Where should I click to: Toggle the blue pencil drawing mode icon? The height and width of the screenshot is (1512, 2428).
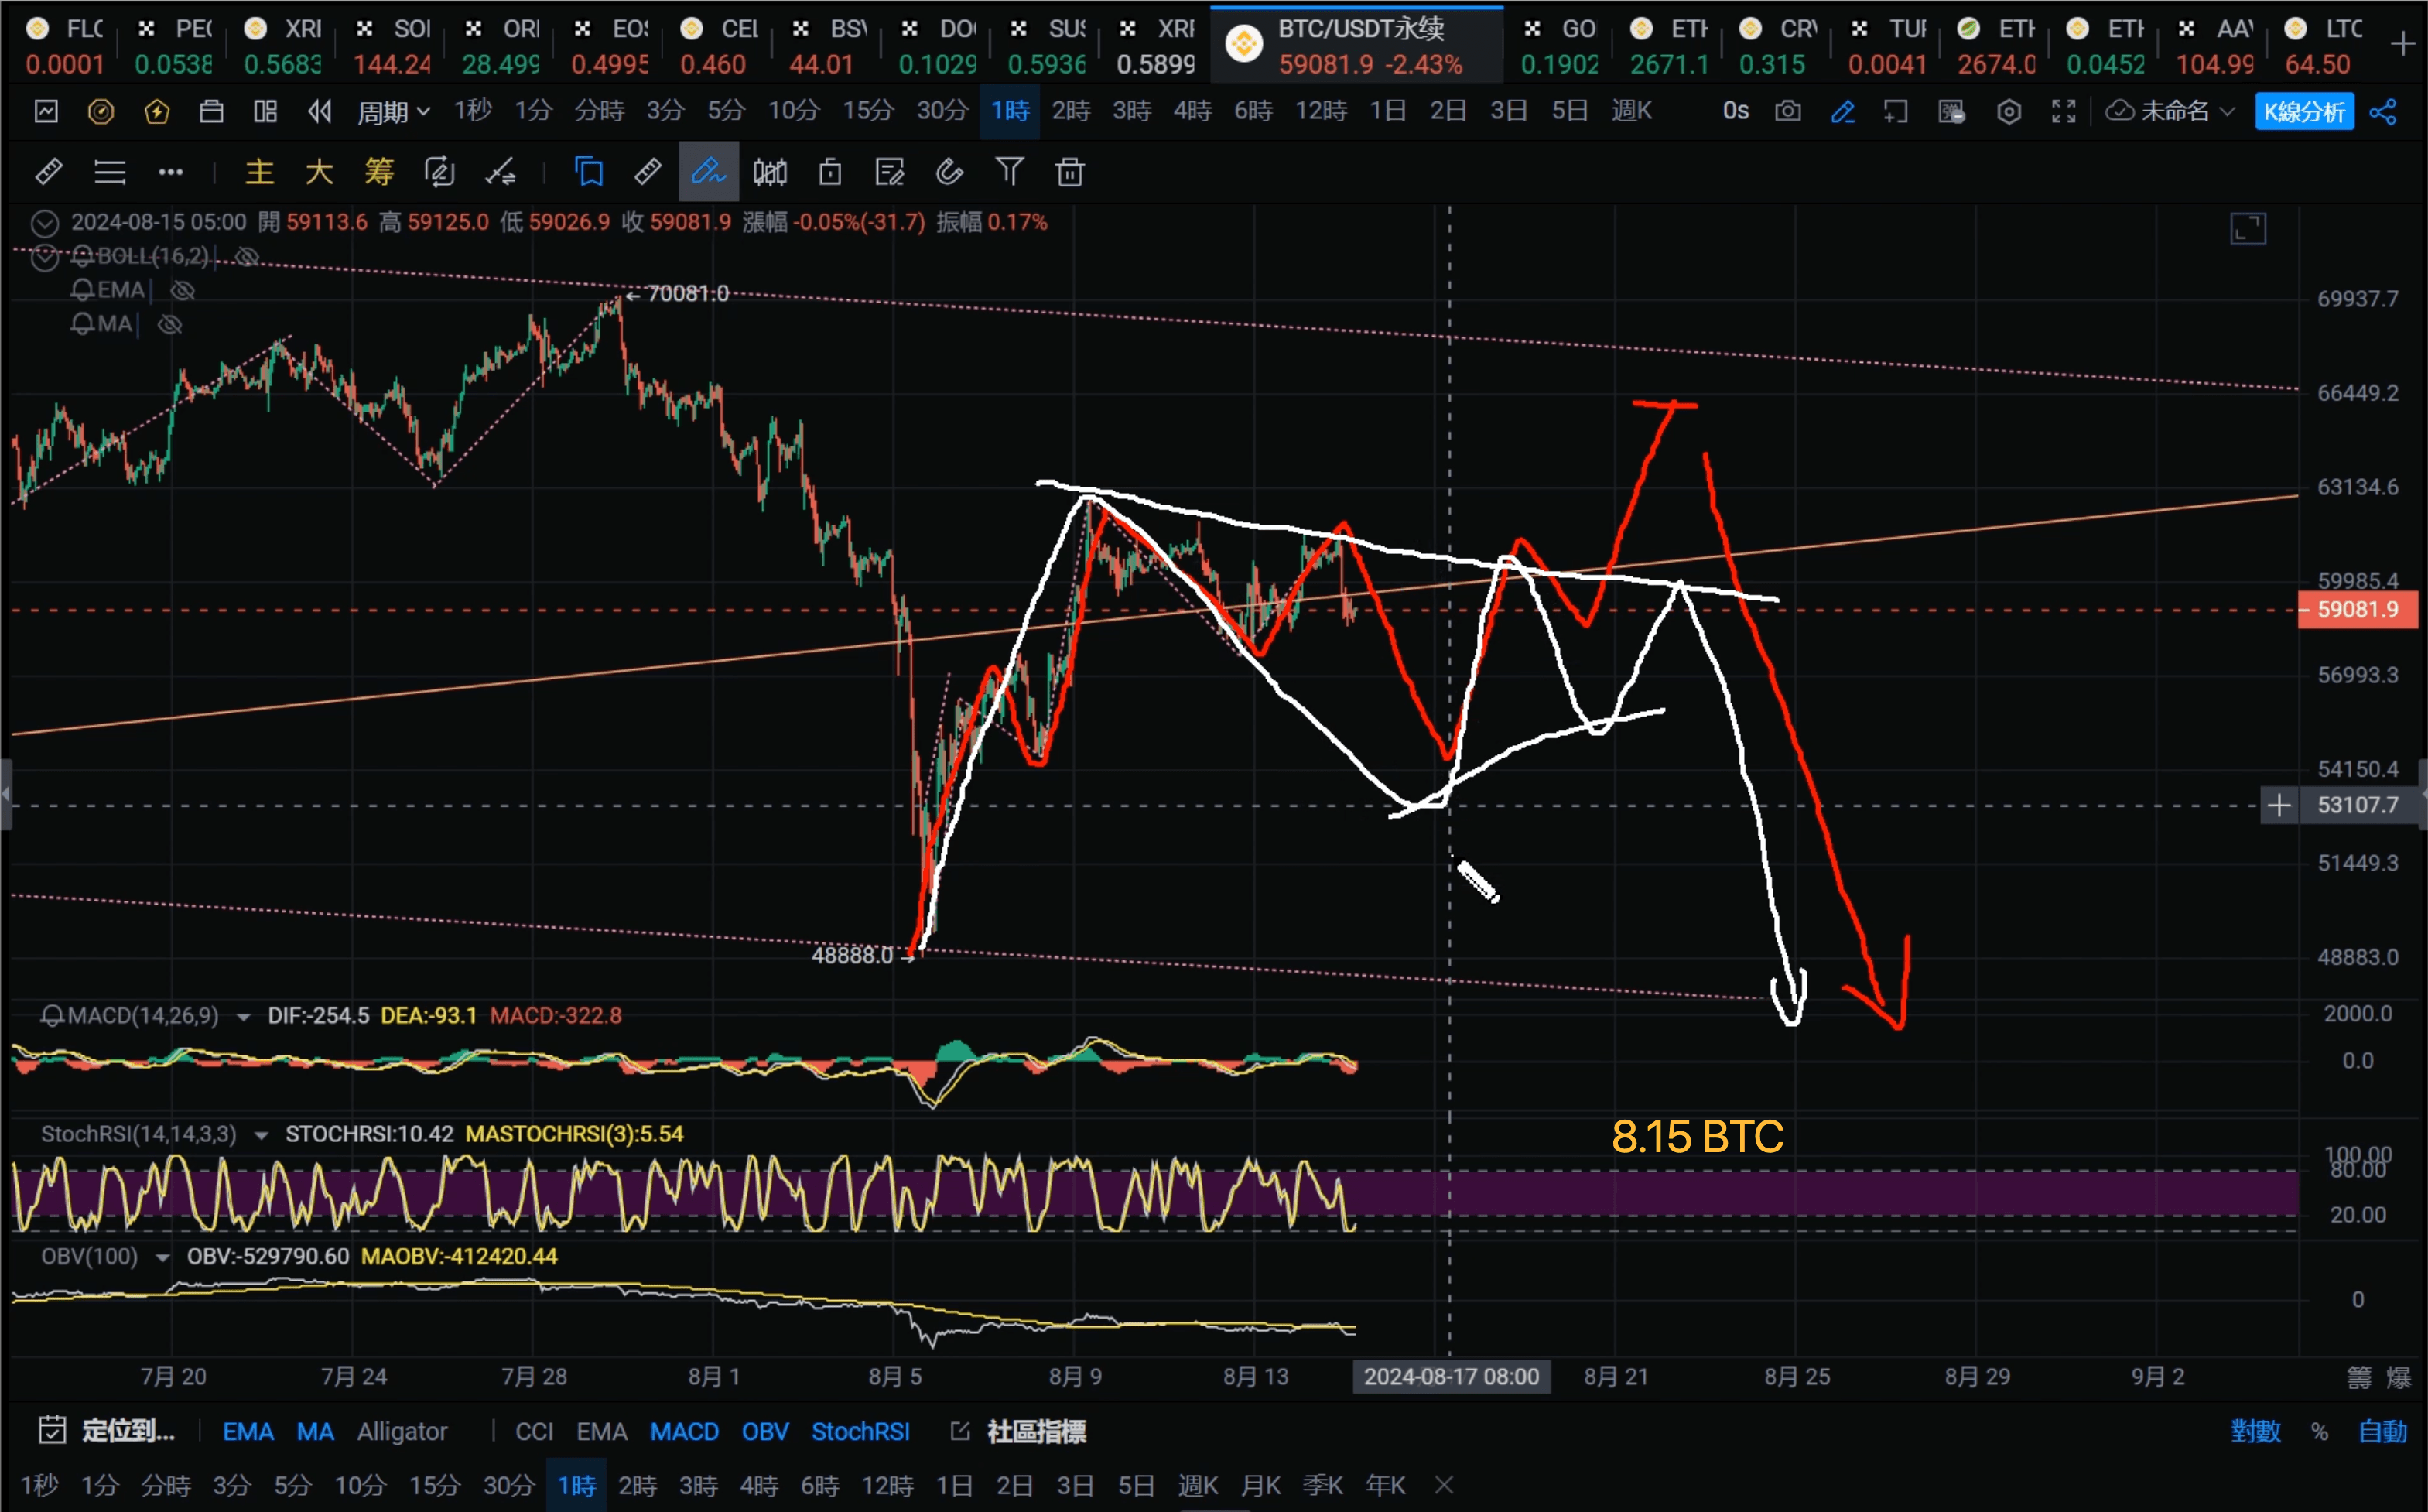(x=1842, y=111)
